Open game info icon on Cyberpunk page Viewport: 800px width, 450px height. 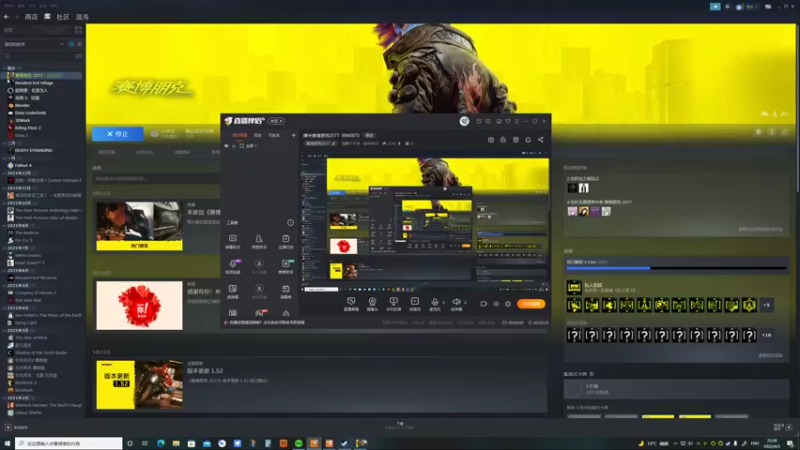pos(771,132)
